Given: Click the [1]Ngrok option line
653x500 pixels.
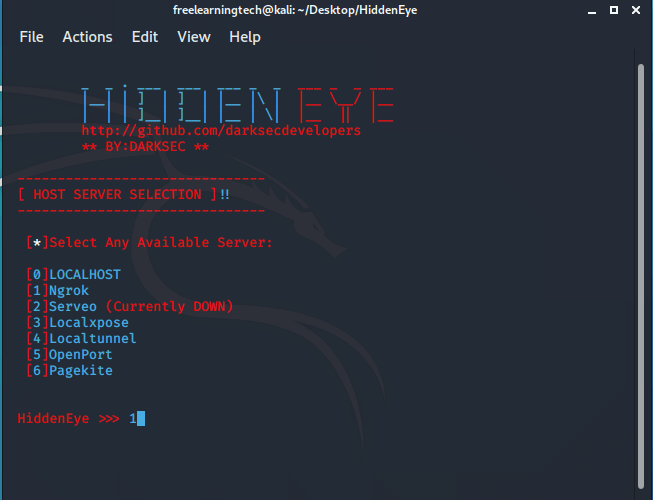Looking at the screenshot, I should [57, 291].
